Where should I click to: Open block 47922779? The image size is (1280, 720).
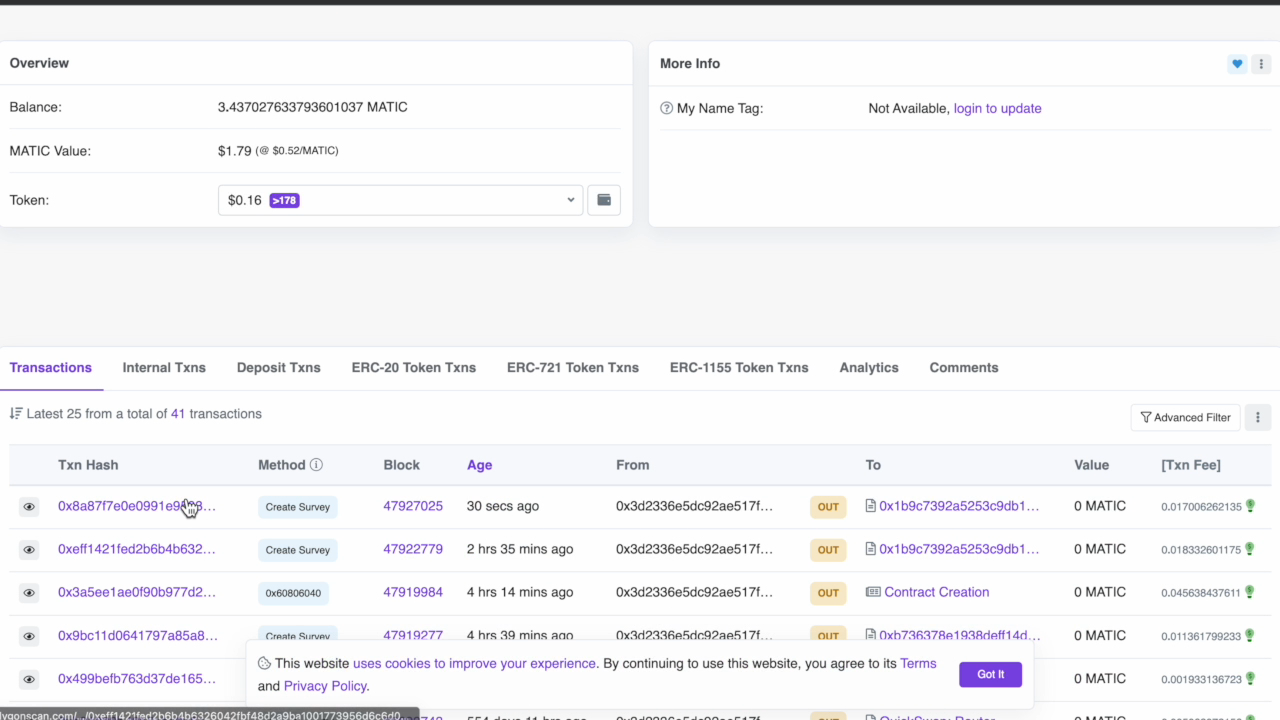tap(413, 549)
